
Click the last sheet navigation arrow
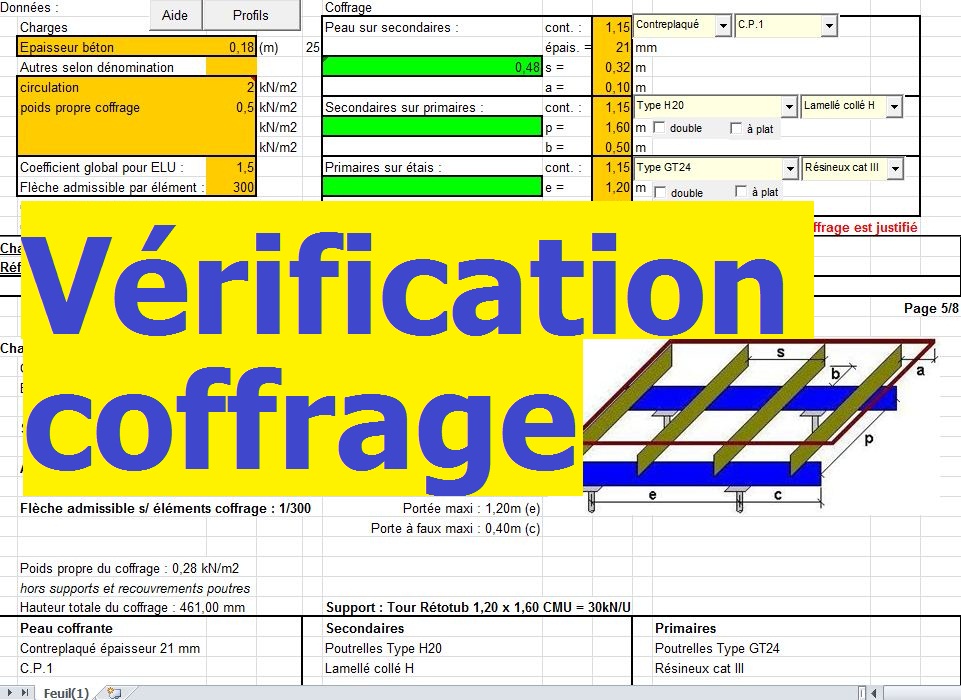[x=25, y=693]
